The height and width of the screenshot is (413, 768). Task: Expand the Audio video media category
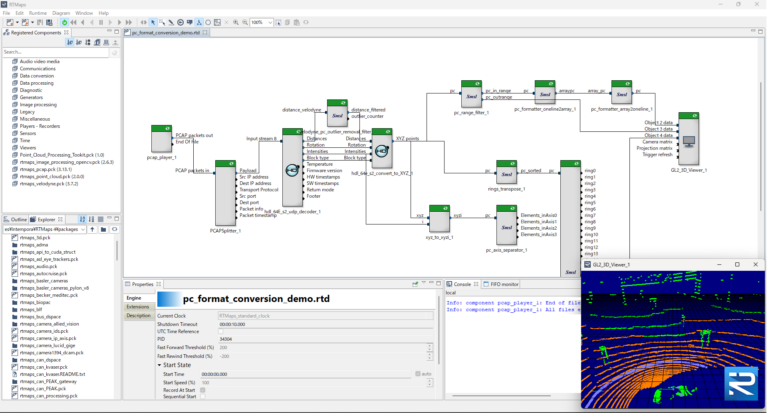pyautogui.click(x=39, y=61)
